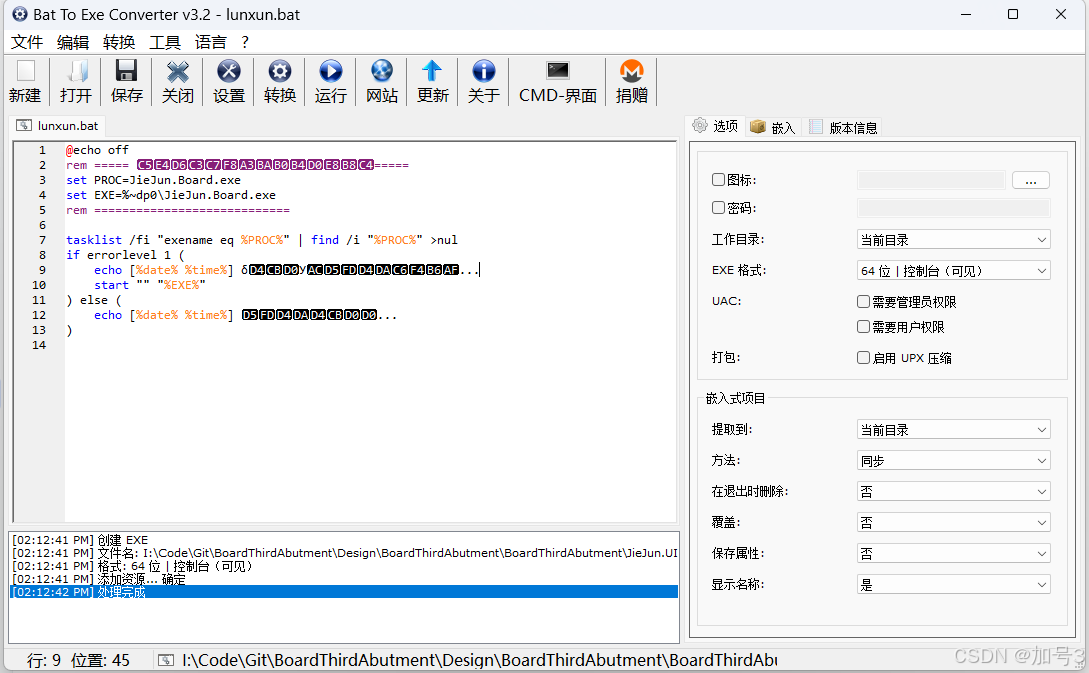This screenshot has width=1089, height=673.
Task: Click the file path in status bar
Action: (x=479, y=660)
